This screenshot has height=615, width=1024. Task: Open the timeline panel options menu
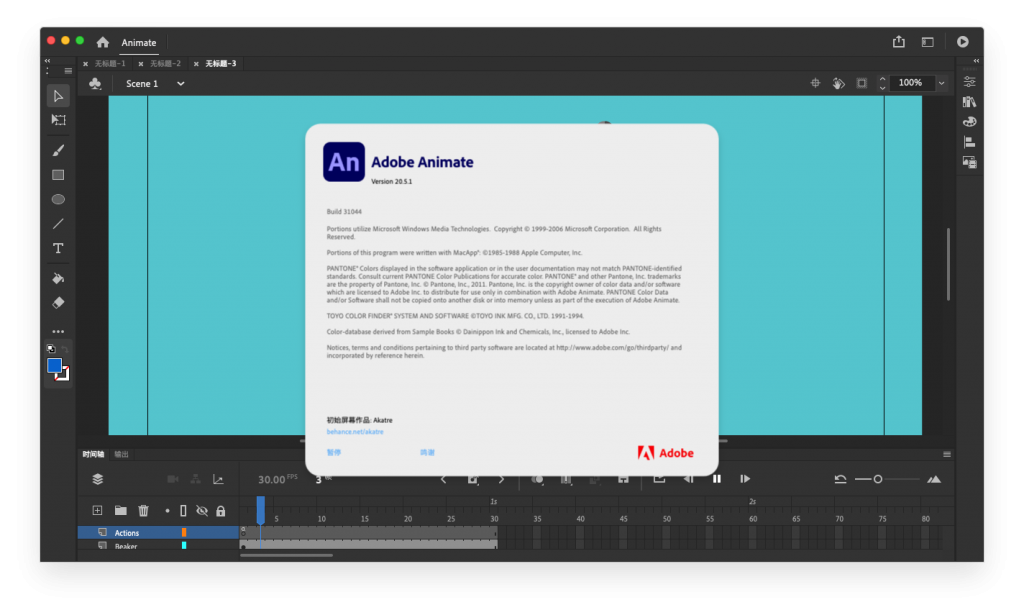(x=947, y=454)
